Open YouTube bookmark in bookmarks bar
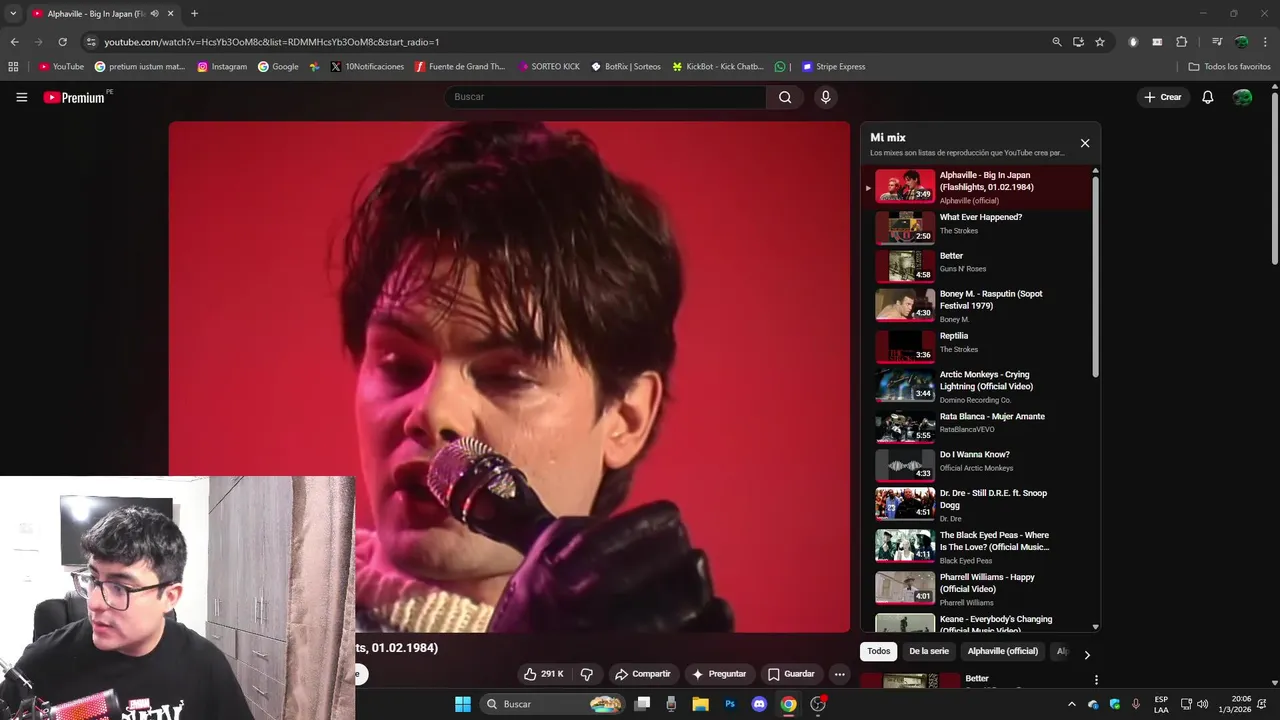 tap(61, 67)
